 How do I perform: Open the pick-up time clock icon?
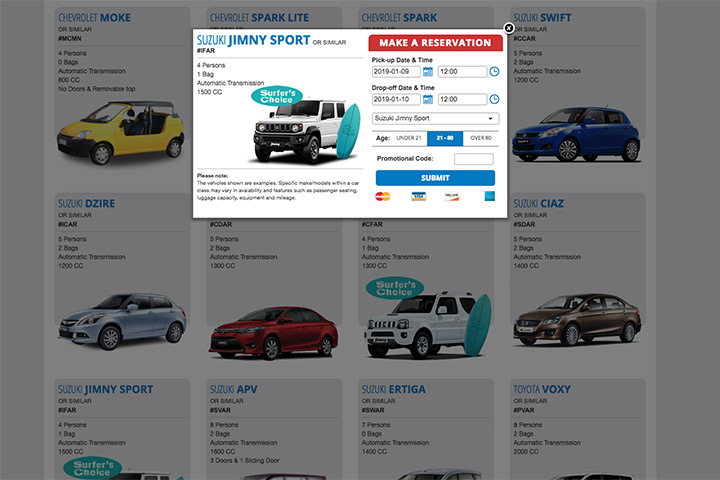494,72
